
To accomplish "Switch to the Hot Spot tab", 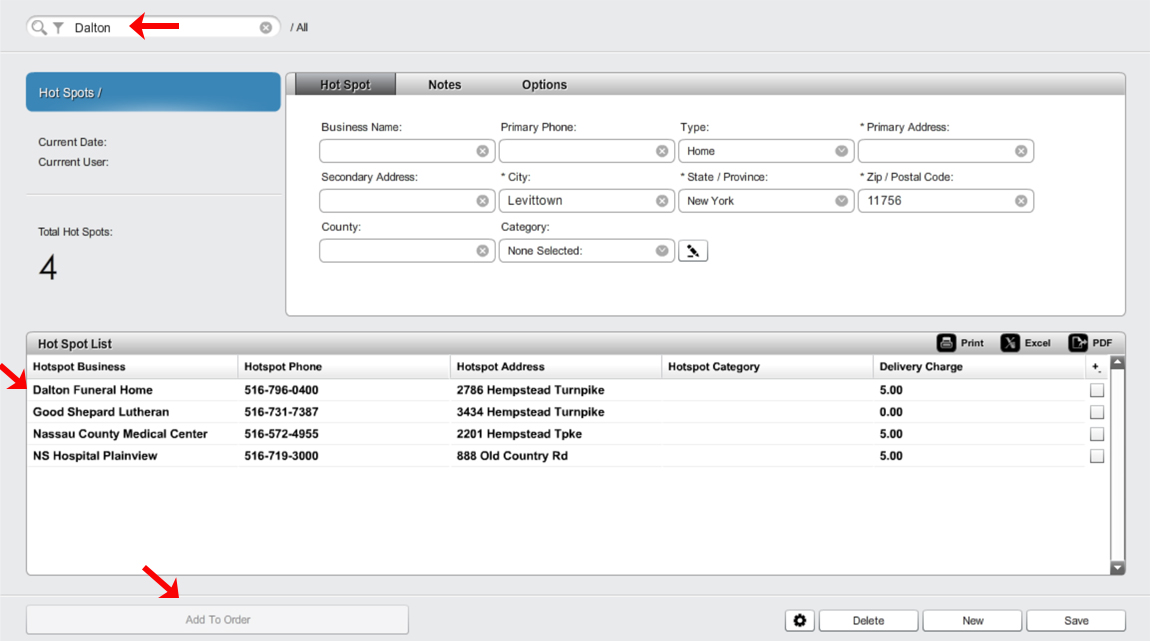I will pos(345,84).
